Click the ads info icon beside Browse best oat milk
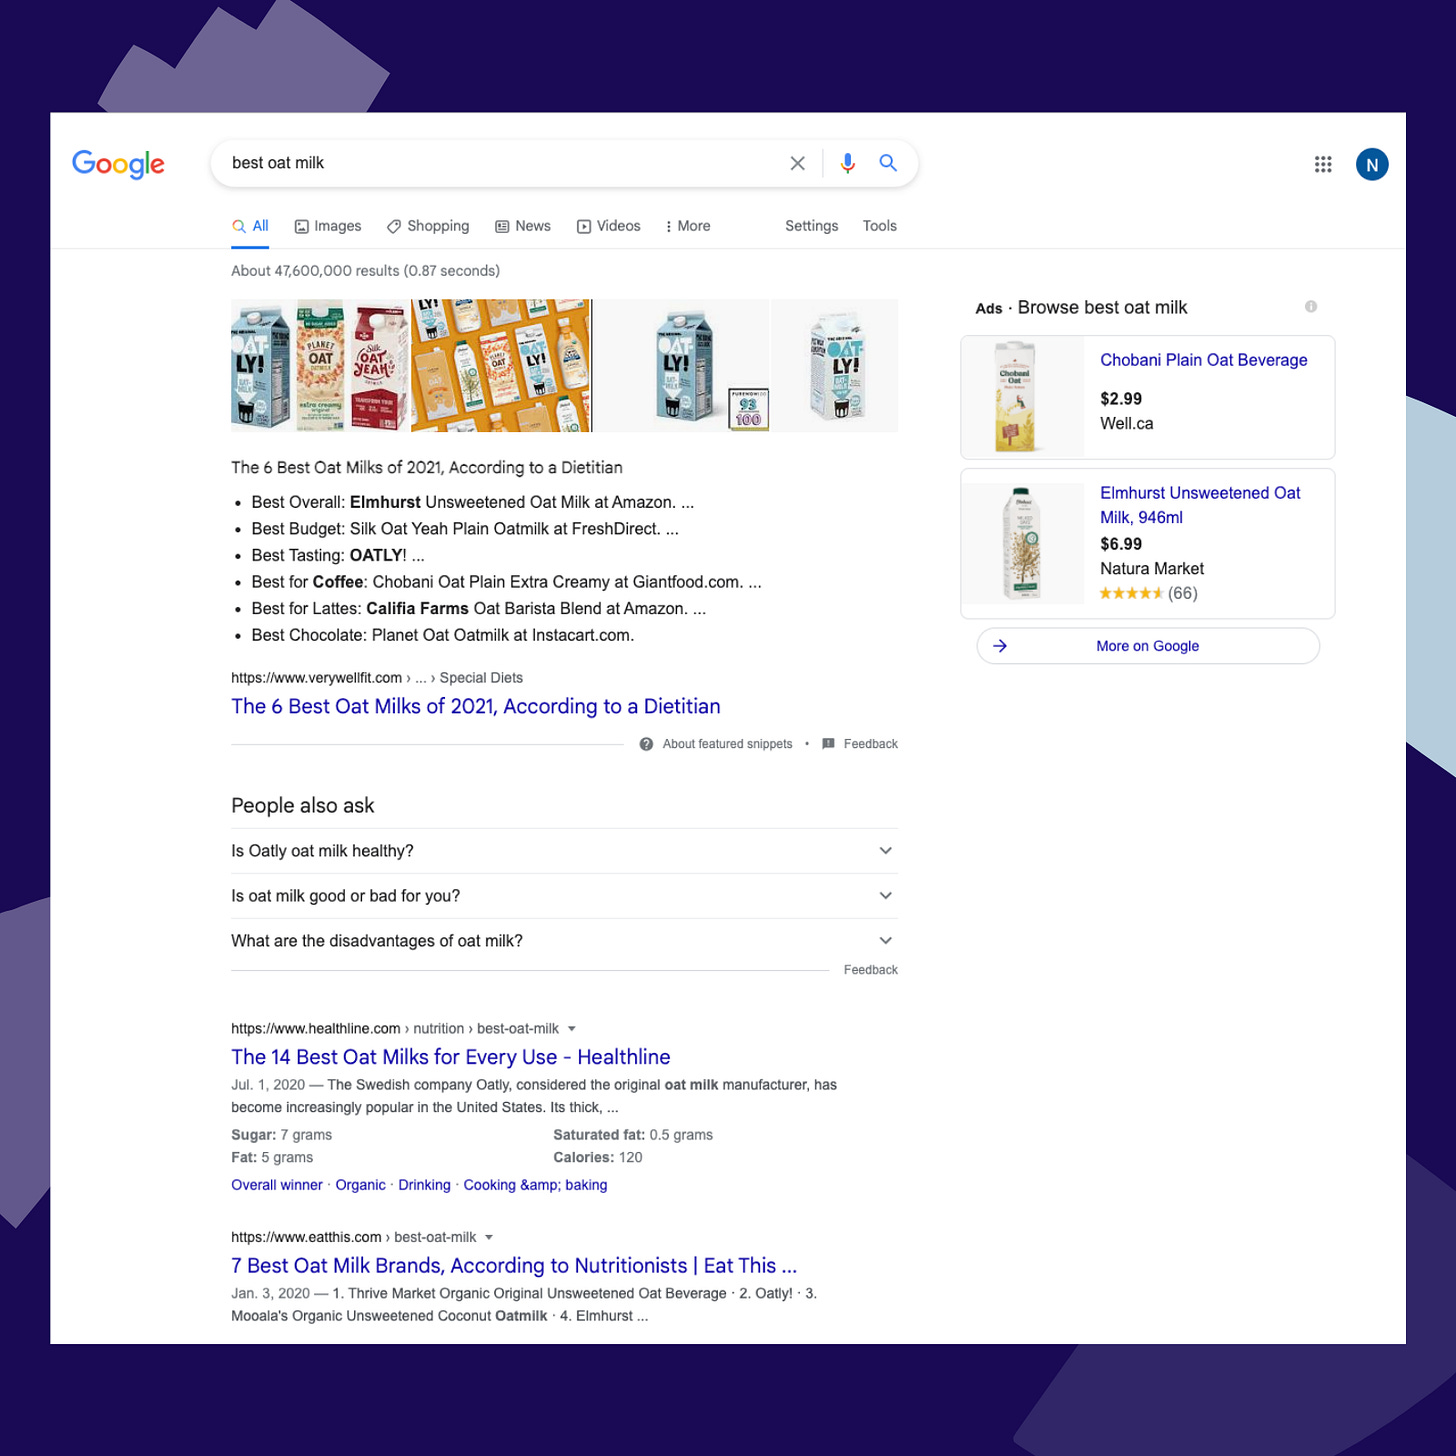The height and width of the screenshot is (1456, 1456). click(1310, 307)
